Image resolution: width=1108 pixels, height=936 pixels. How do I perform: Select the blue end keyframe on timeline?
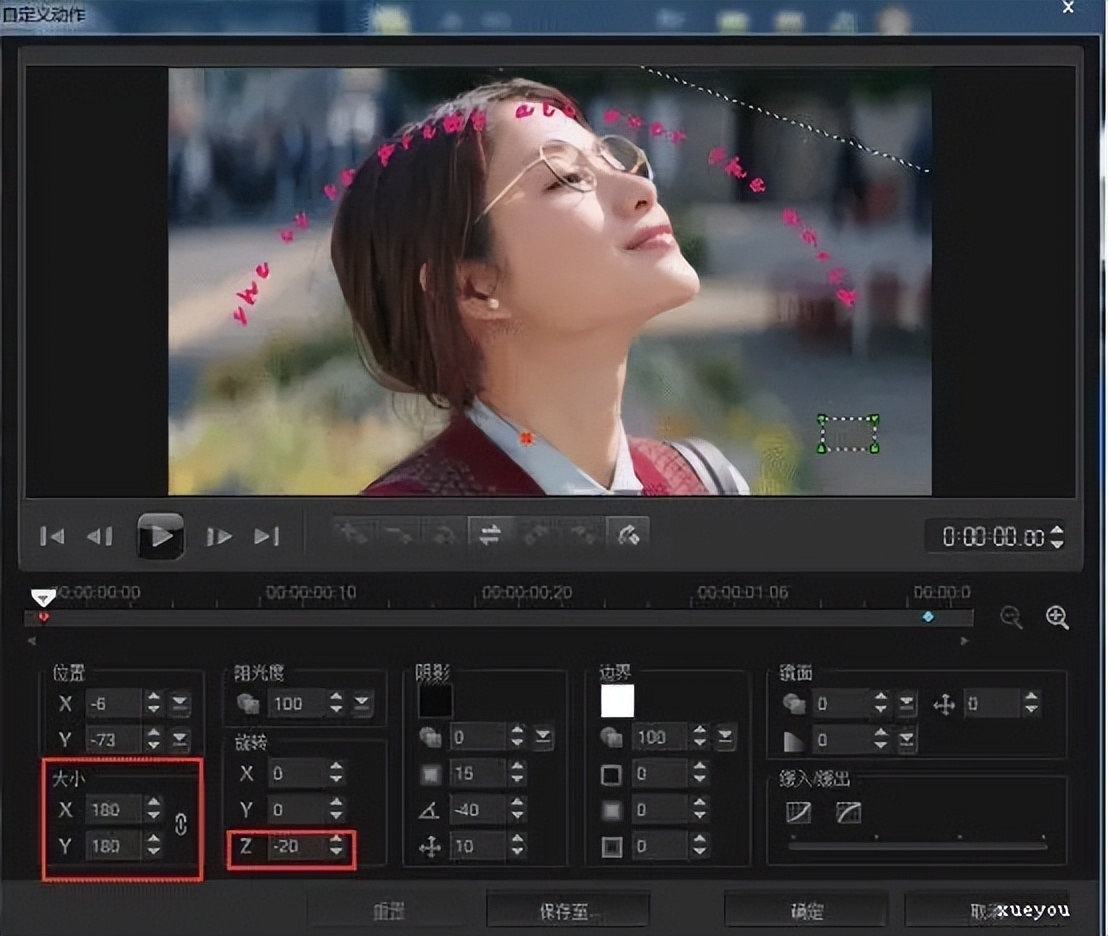pyautogui.click(x=928, y=617)
